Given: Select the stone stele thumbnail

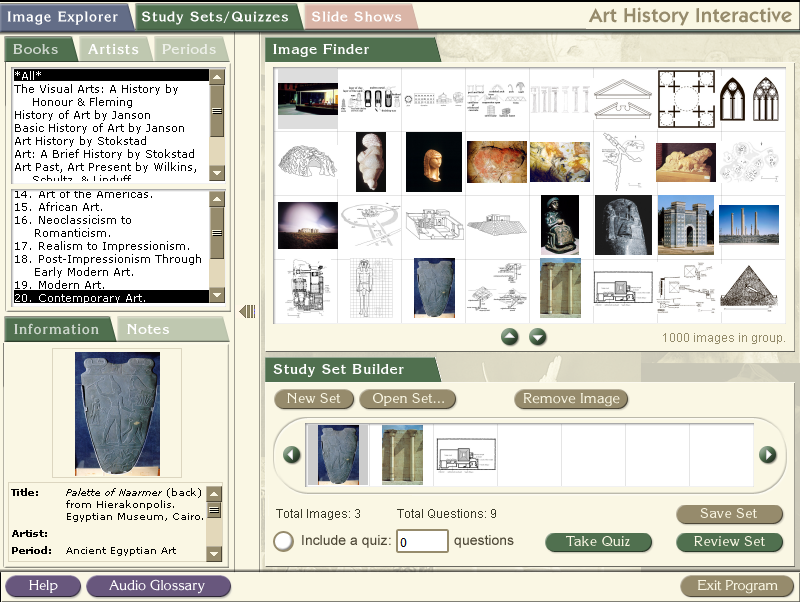Looking at the screenshot, I should pyautogui.click(x=623, y=225).
